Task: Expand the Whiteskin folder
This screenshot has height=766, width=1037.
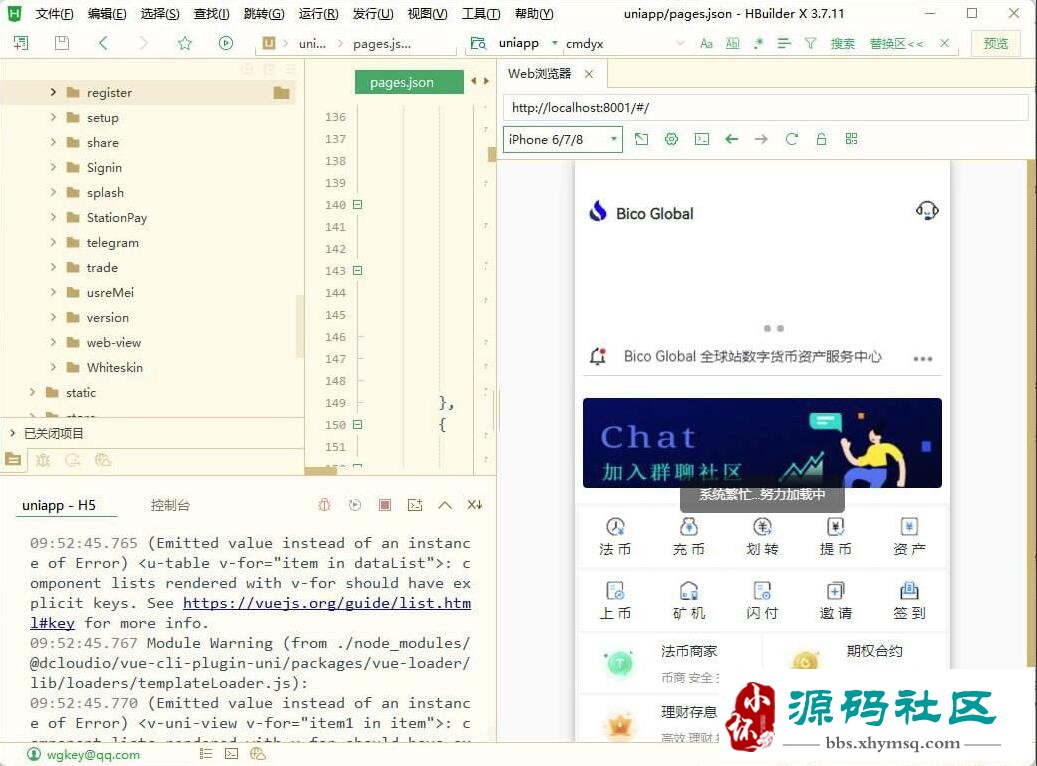Action: click(53, 367)
